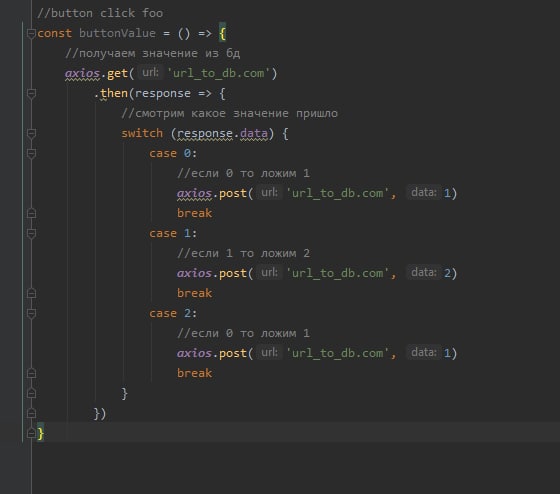Viewport: 560px width, 494px height.
Task: Click 'post' in the case 0 axios call
Action: click(233, 194)
